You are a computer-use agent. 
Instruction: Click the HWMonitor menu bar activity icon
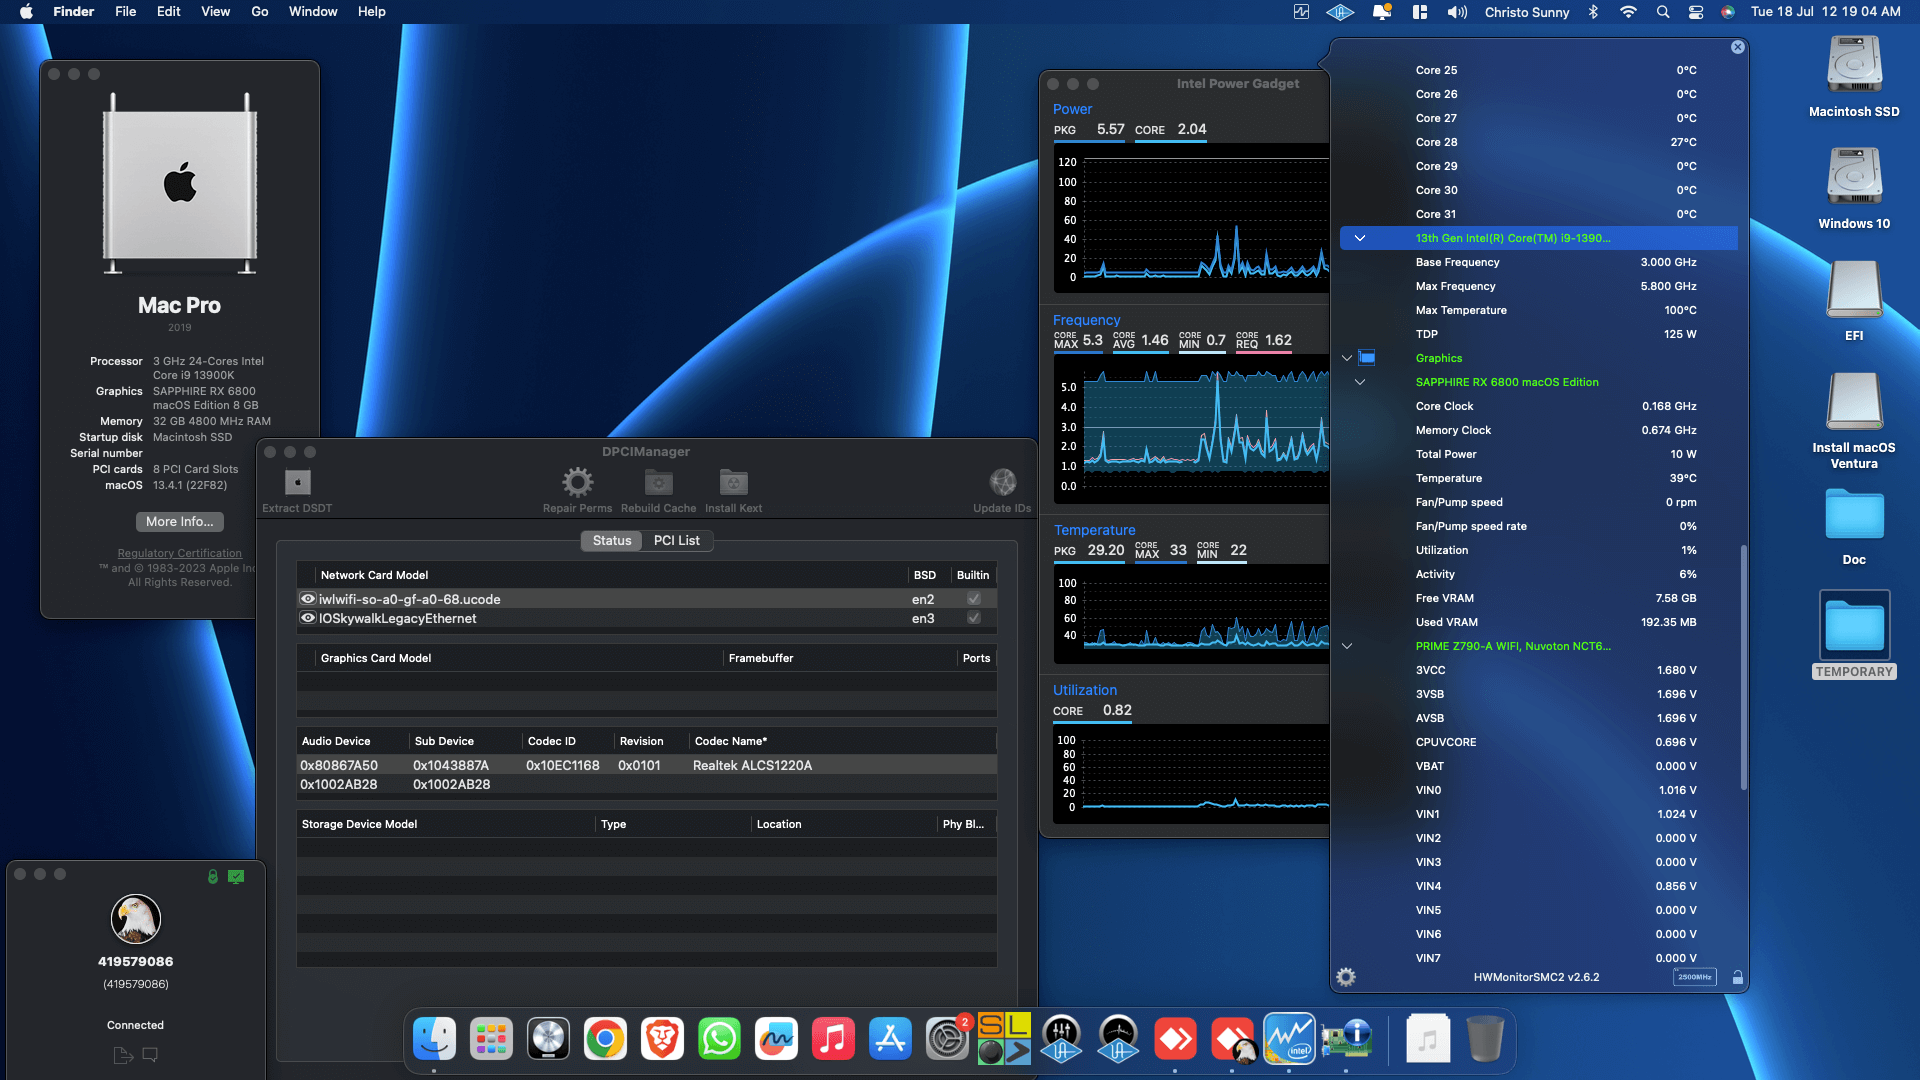pyautogui.click(x=1301, y=12)
